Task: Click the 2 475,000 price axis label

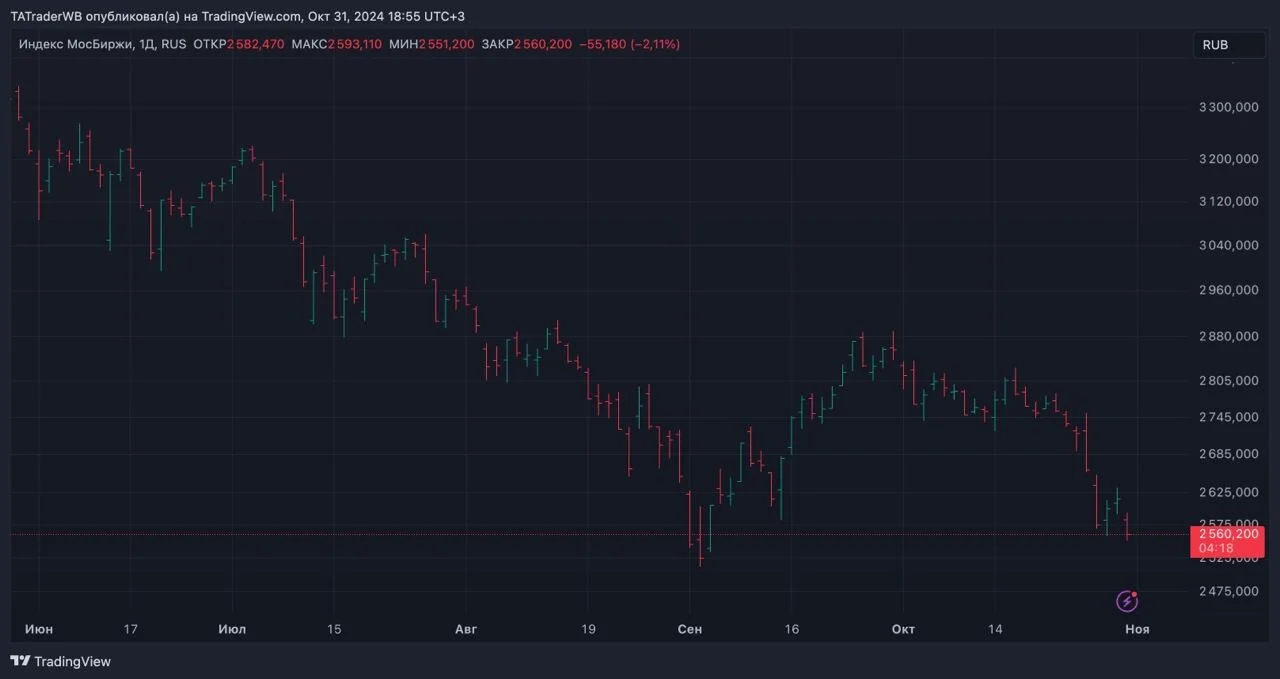Action: pos(1228,591)
